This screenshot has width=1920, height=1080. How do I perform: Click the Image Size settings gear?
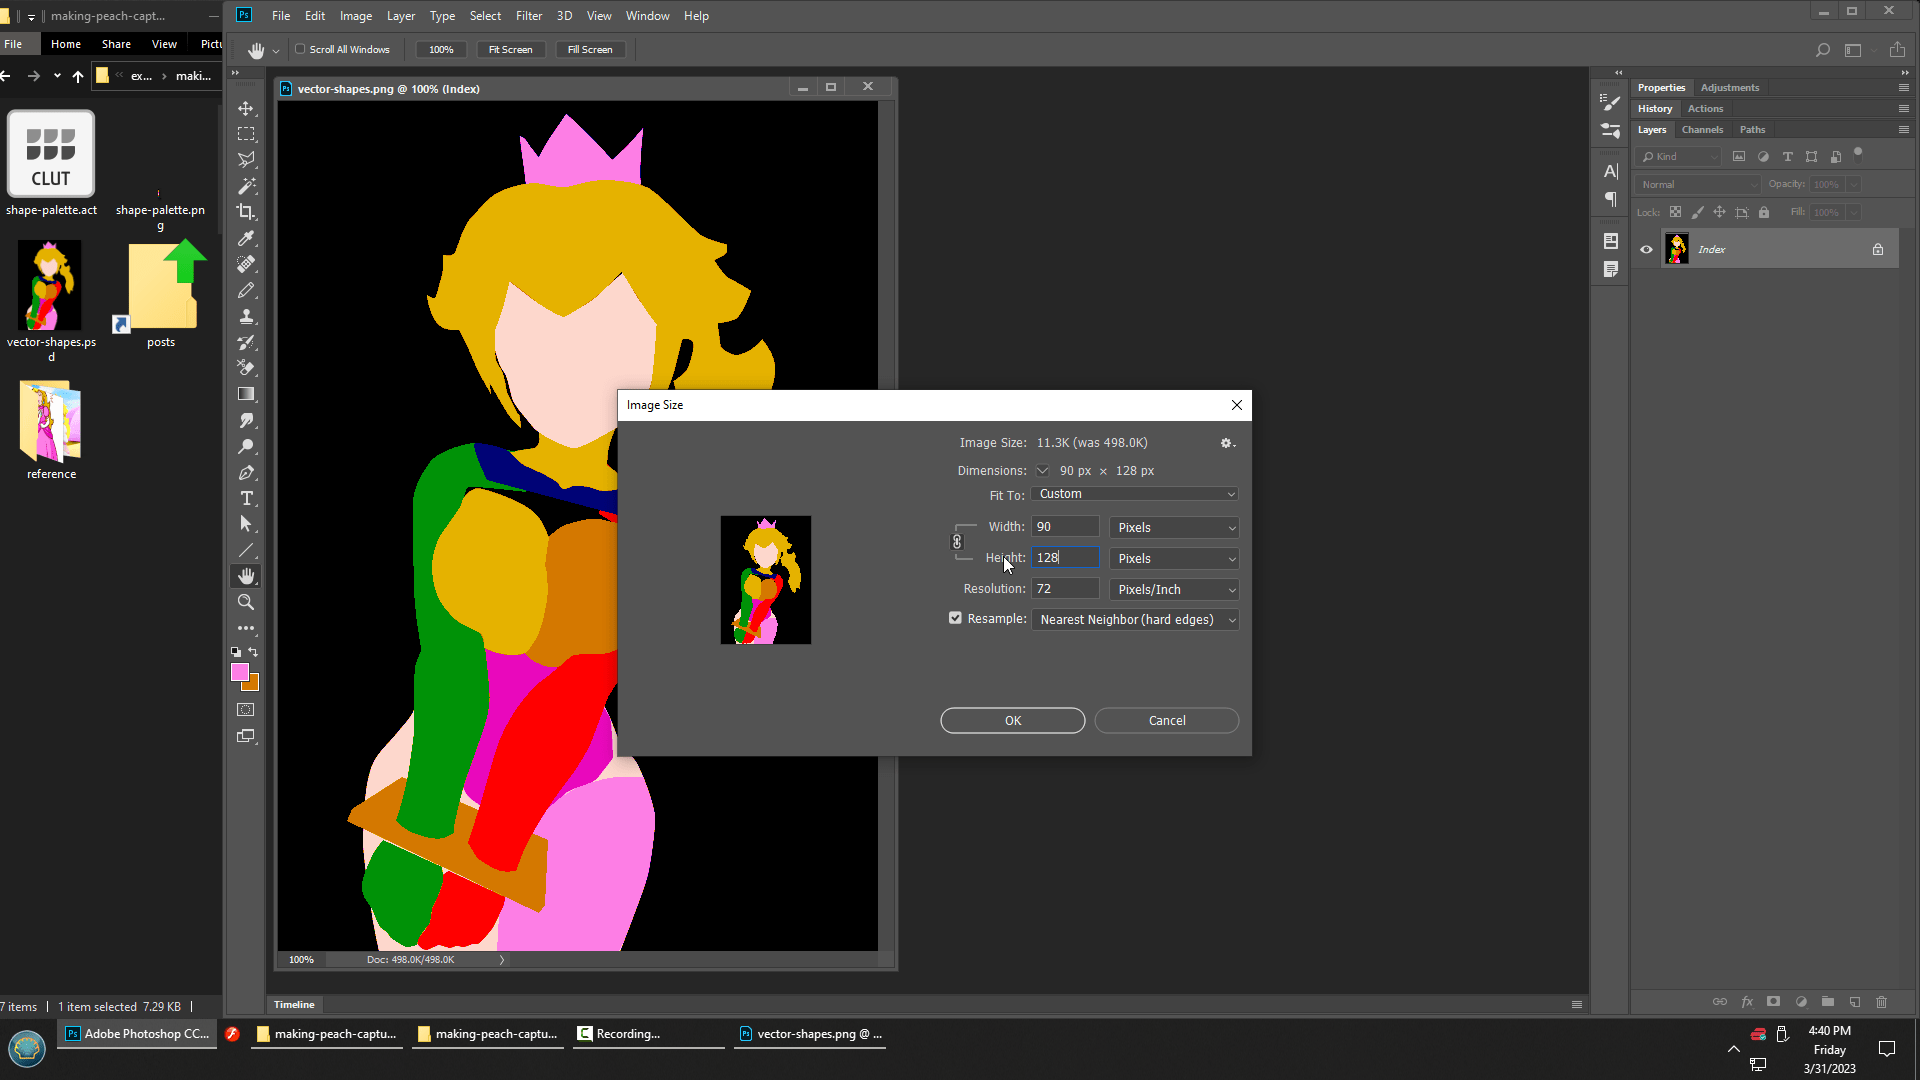(1226, 443)
